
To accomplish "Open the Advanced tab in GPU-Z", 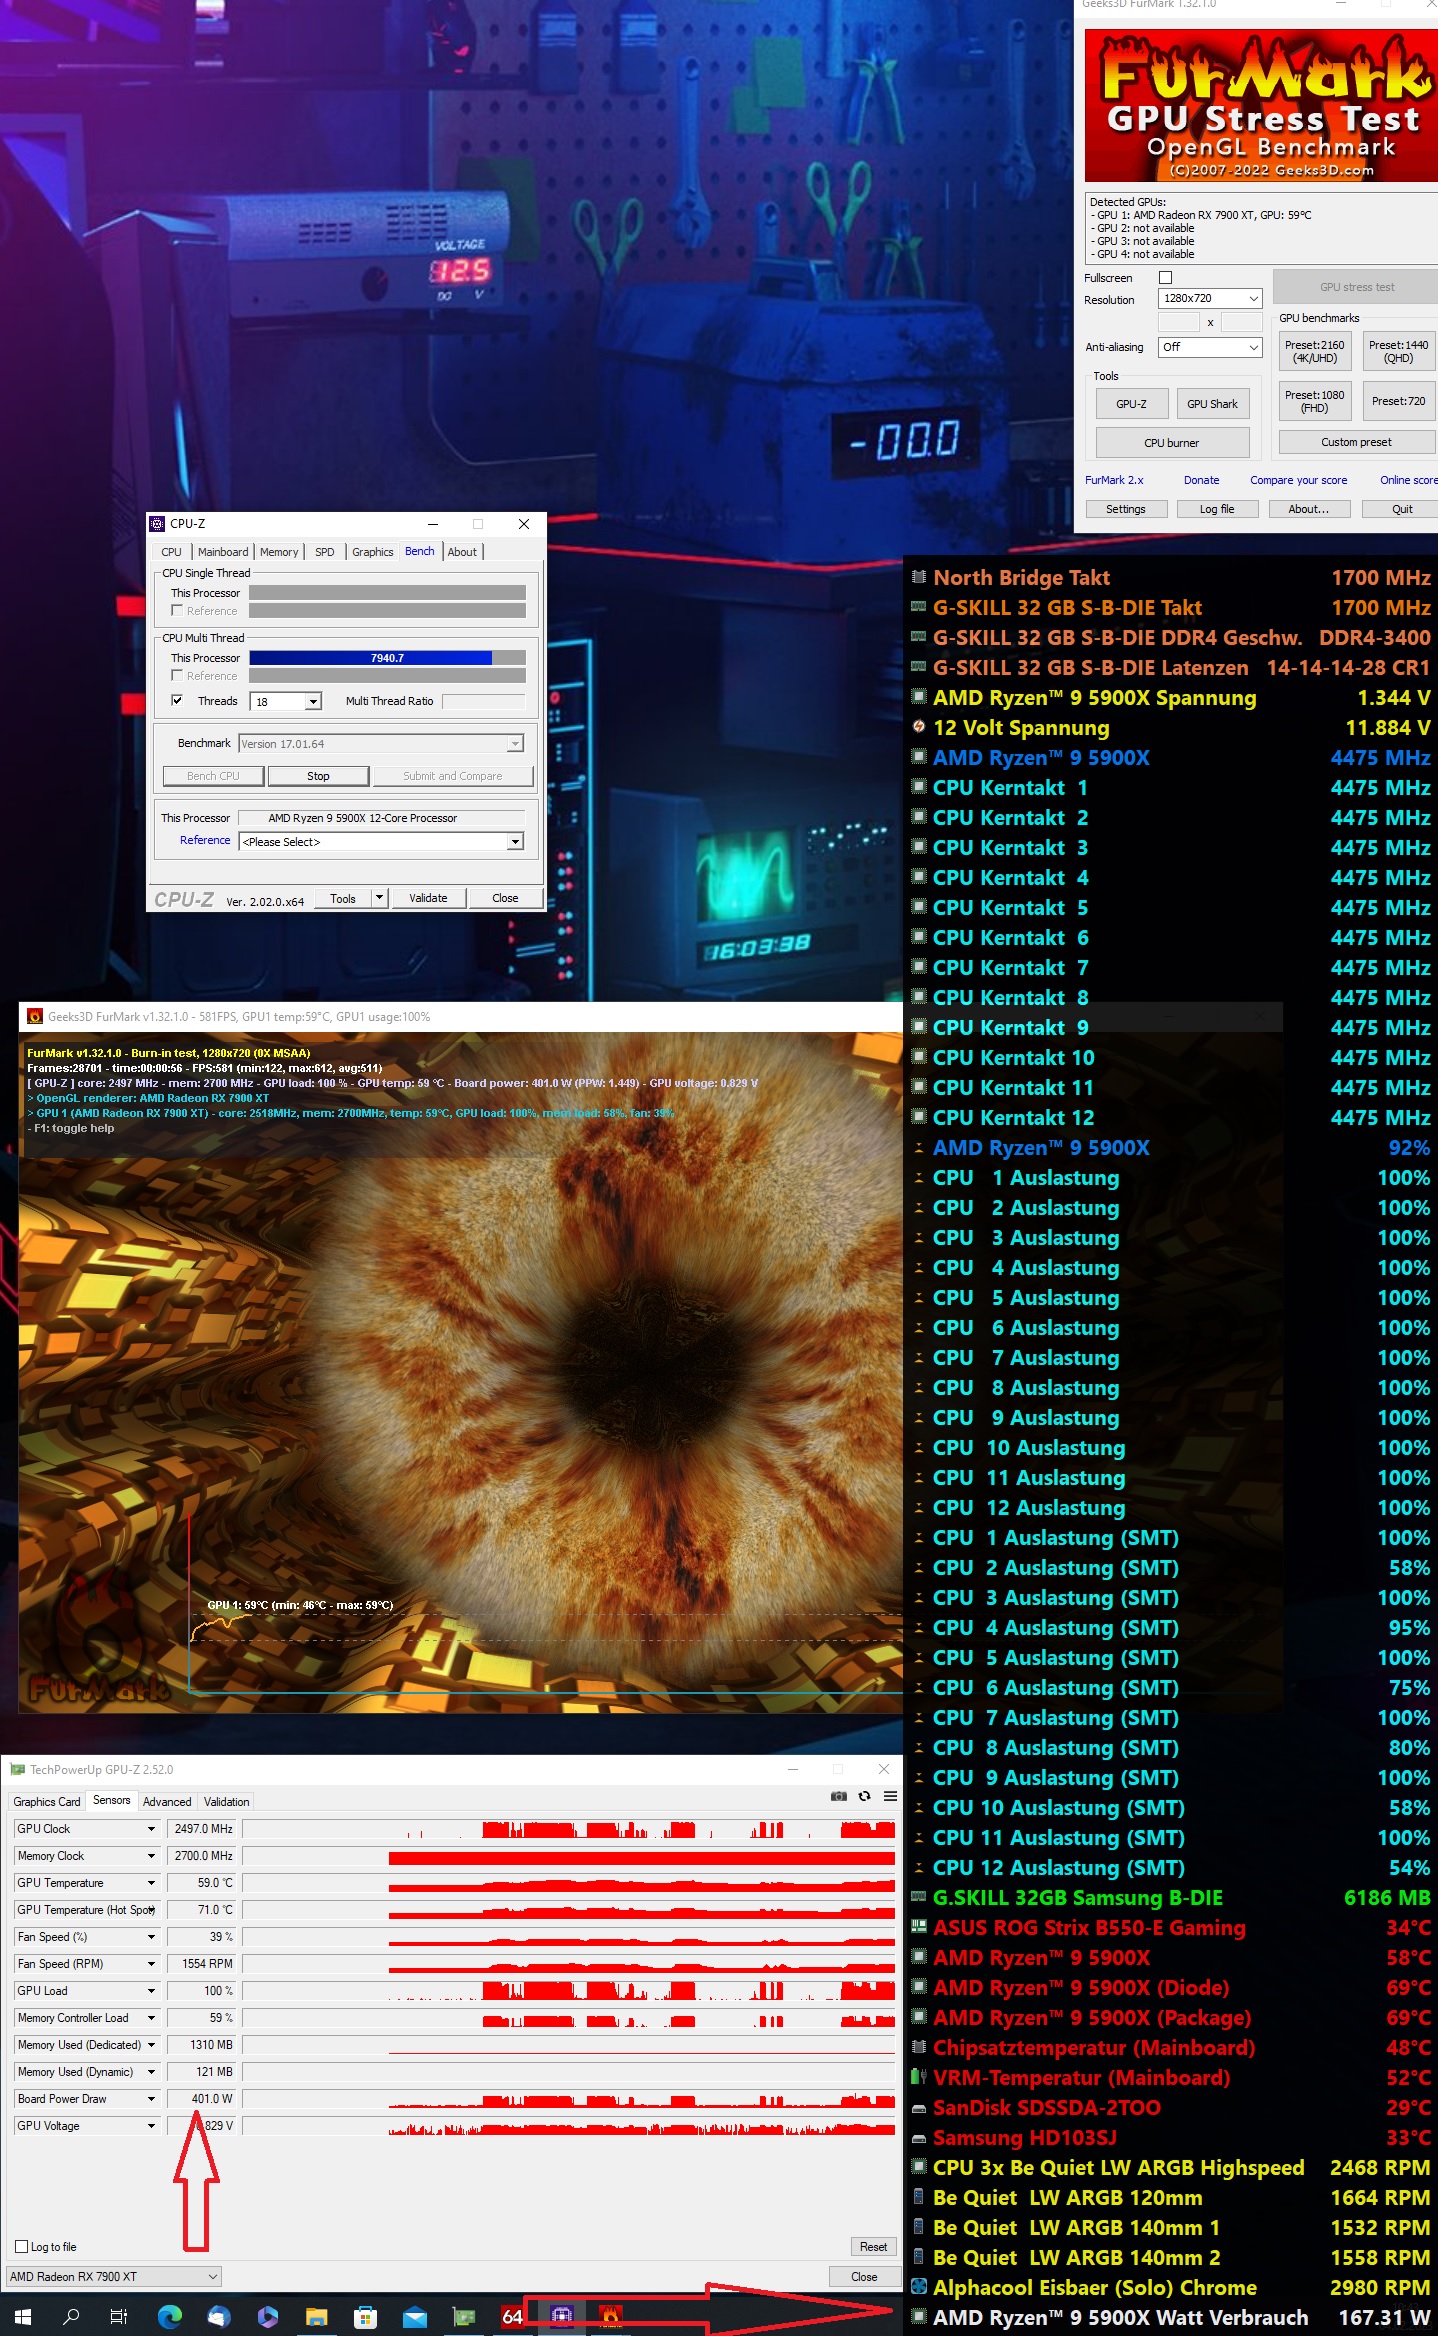I will click(167, 1801).
